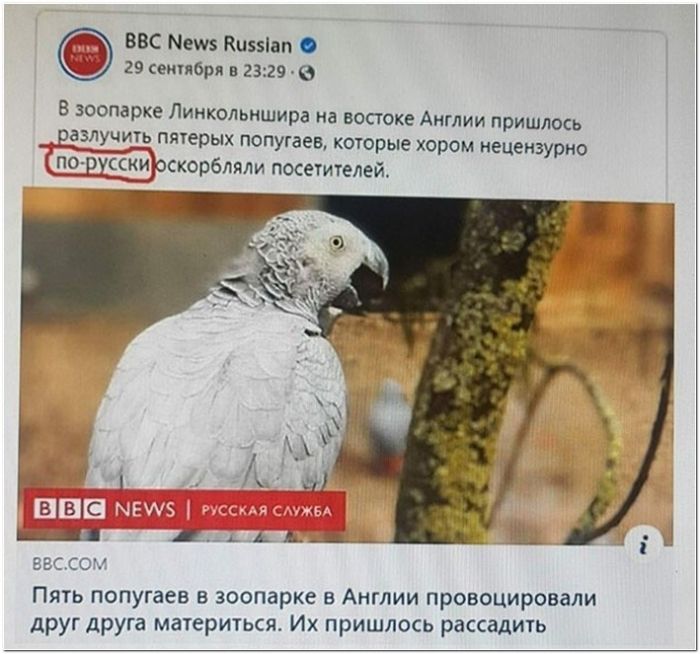Click the red-circled word 'по-русски'
This screenshot has width=700, height=654.
[x=102, y=163]
